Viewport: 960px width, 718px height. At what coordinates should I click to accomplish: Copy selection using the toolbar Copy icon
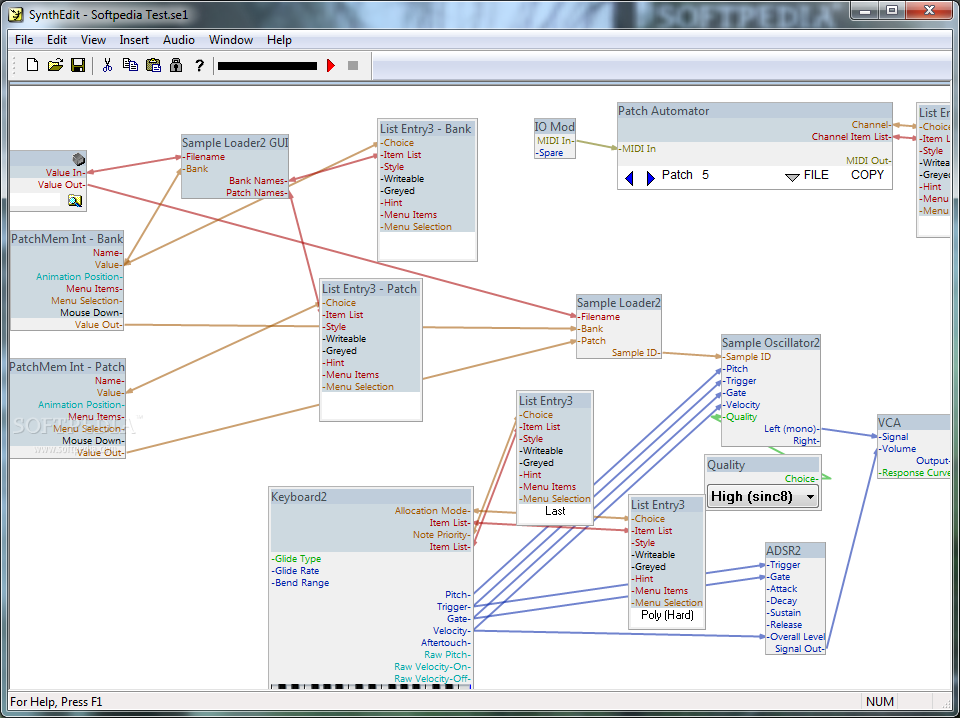pos(130,65)
